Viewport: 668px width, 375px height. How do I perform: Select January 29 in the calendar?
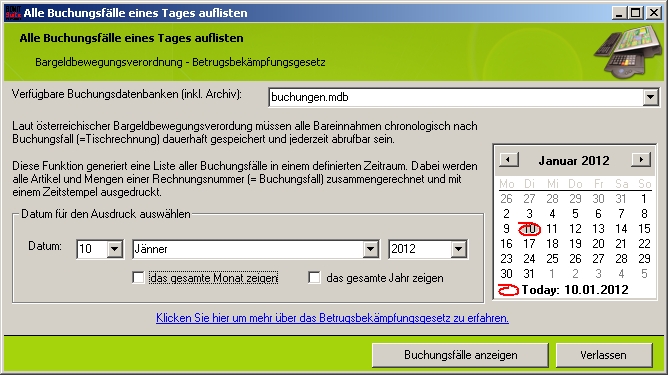pyautogui.click(x=644, y=259)
